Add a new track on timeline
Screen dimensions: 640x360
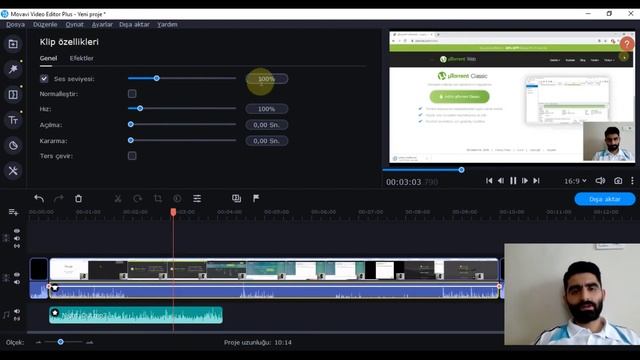pos(13,212)
